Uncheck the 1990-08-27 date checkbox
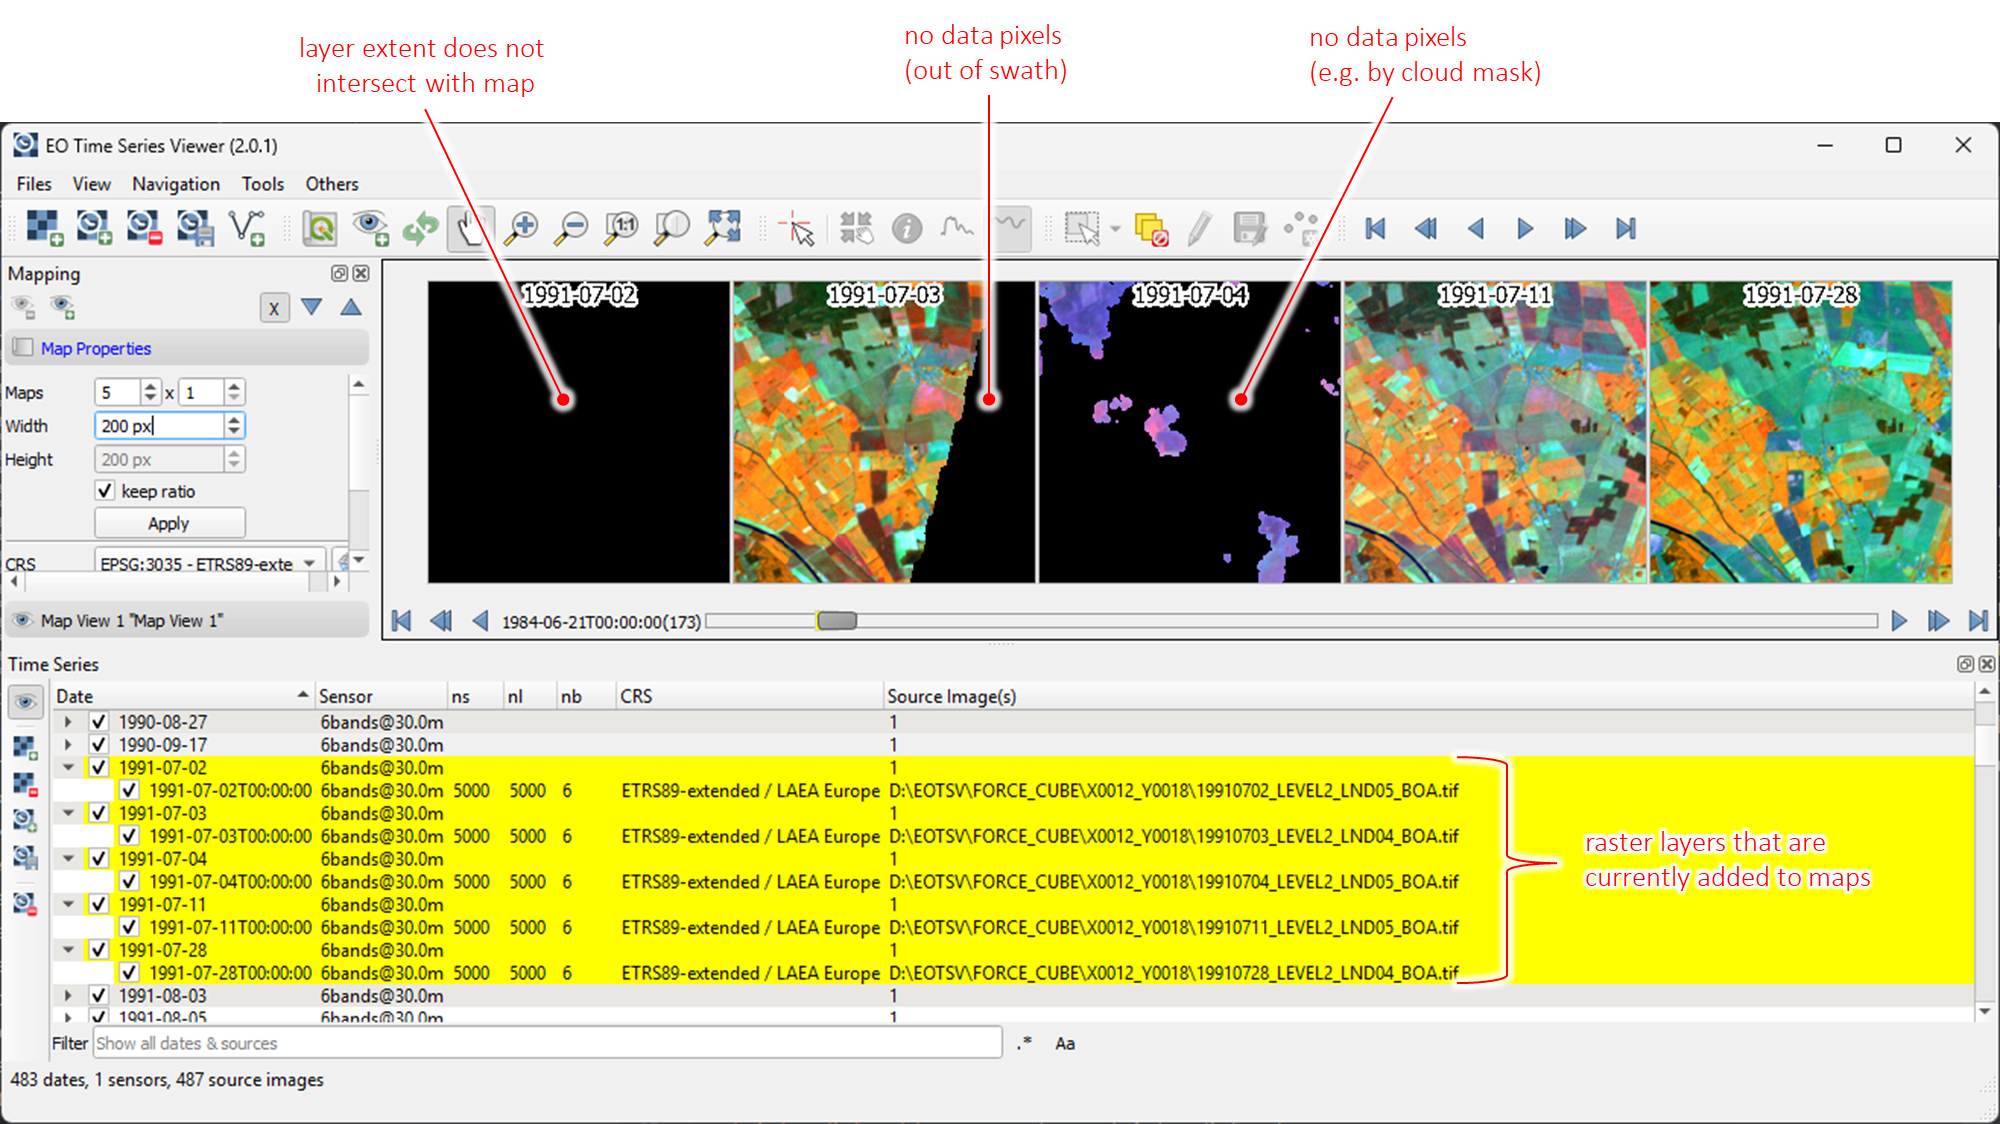 pyautogui.click(x=98, y=721)
